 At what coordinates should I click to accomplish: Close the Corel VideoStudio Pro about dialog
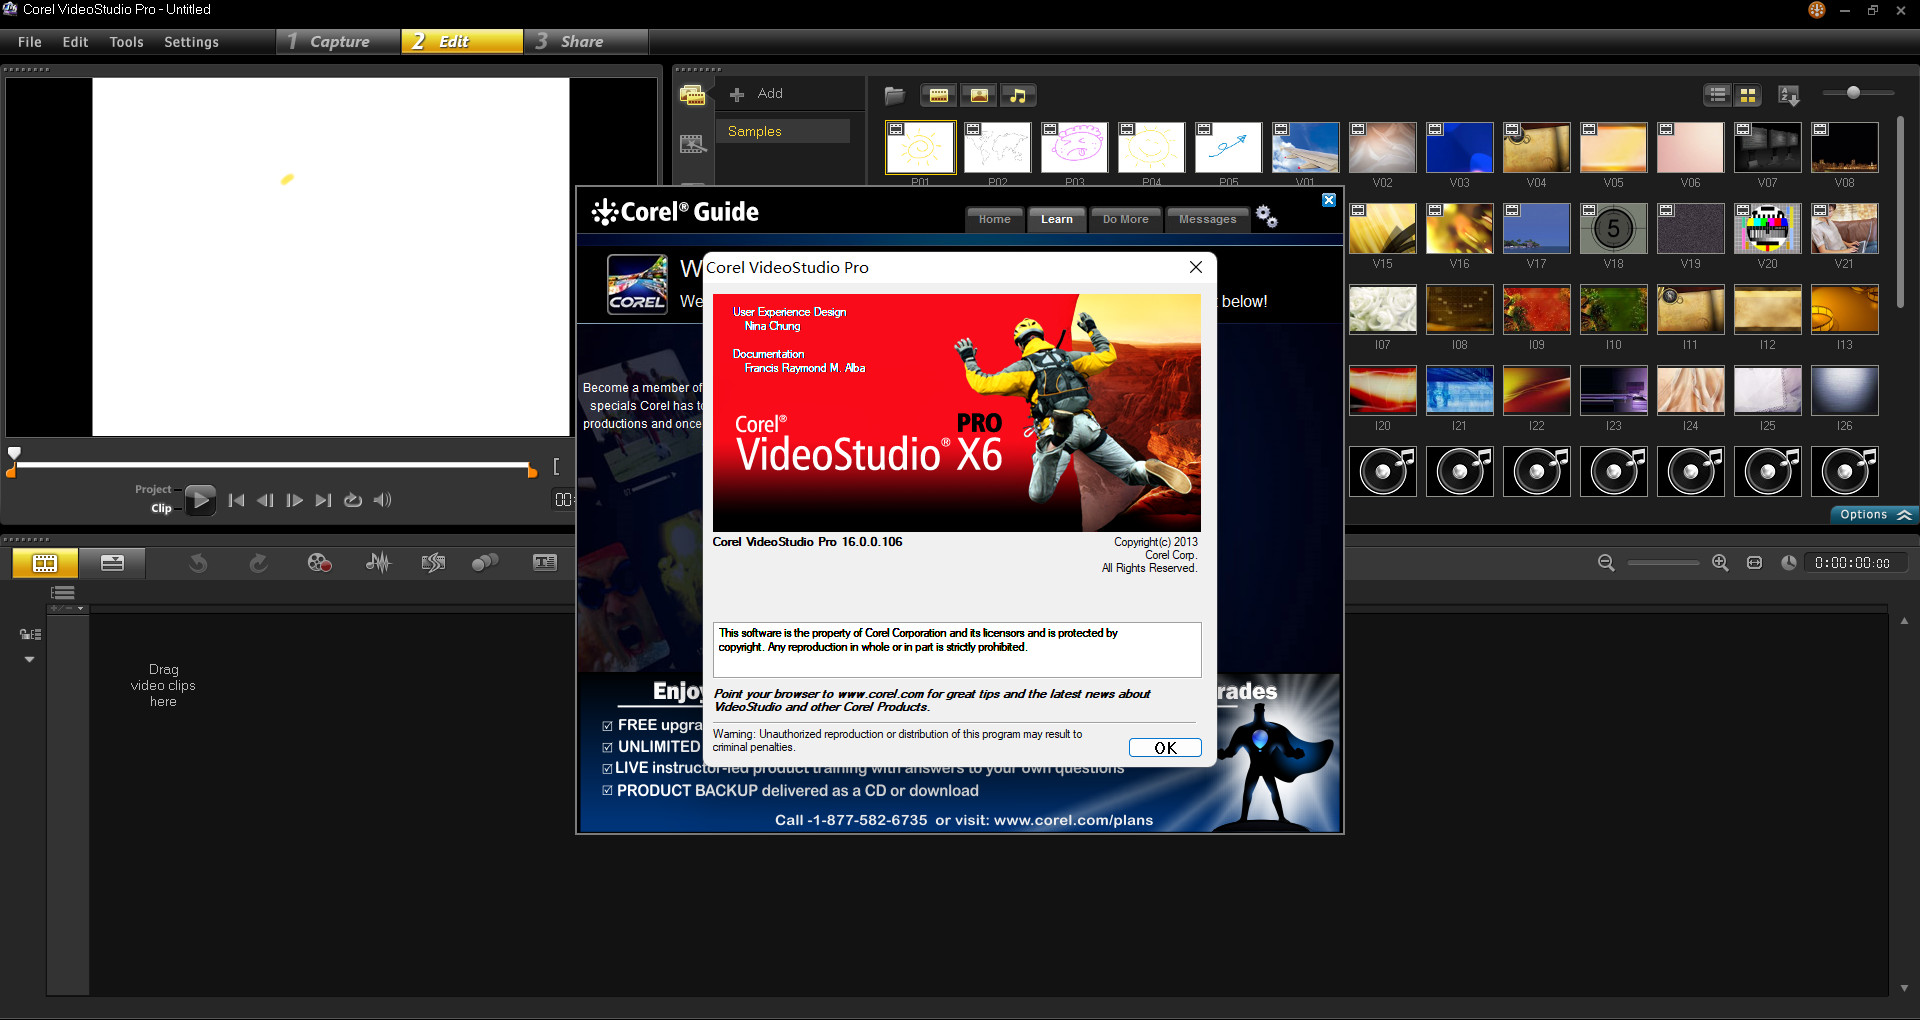tap(1196, 267)
